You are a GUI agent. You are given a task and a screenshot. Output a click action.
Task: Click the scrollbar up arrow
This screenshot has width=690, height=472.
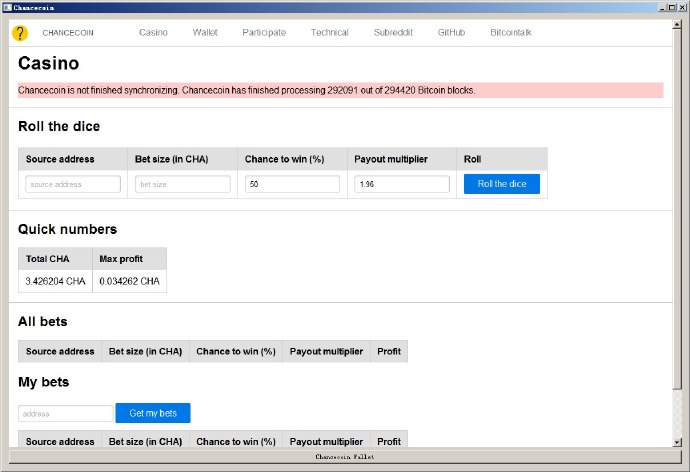(677, 25)
